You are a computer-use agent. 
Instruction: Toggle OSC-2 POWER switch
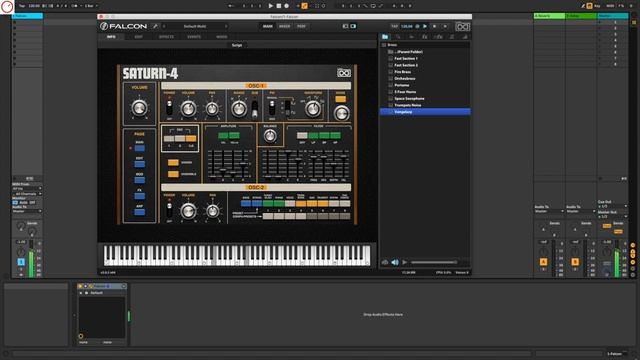pos(169,210)
